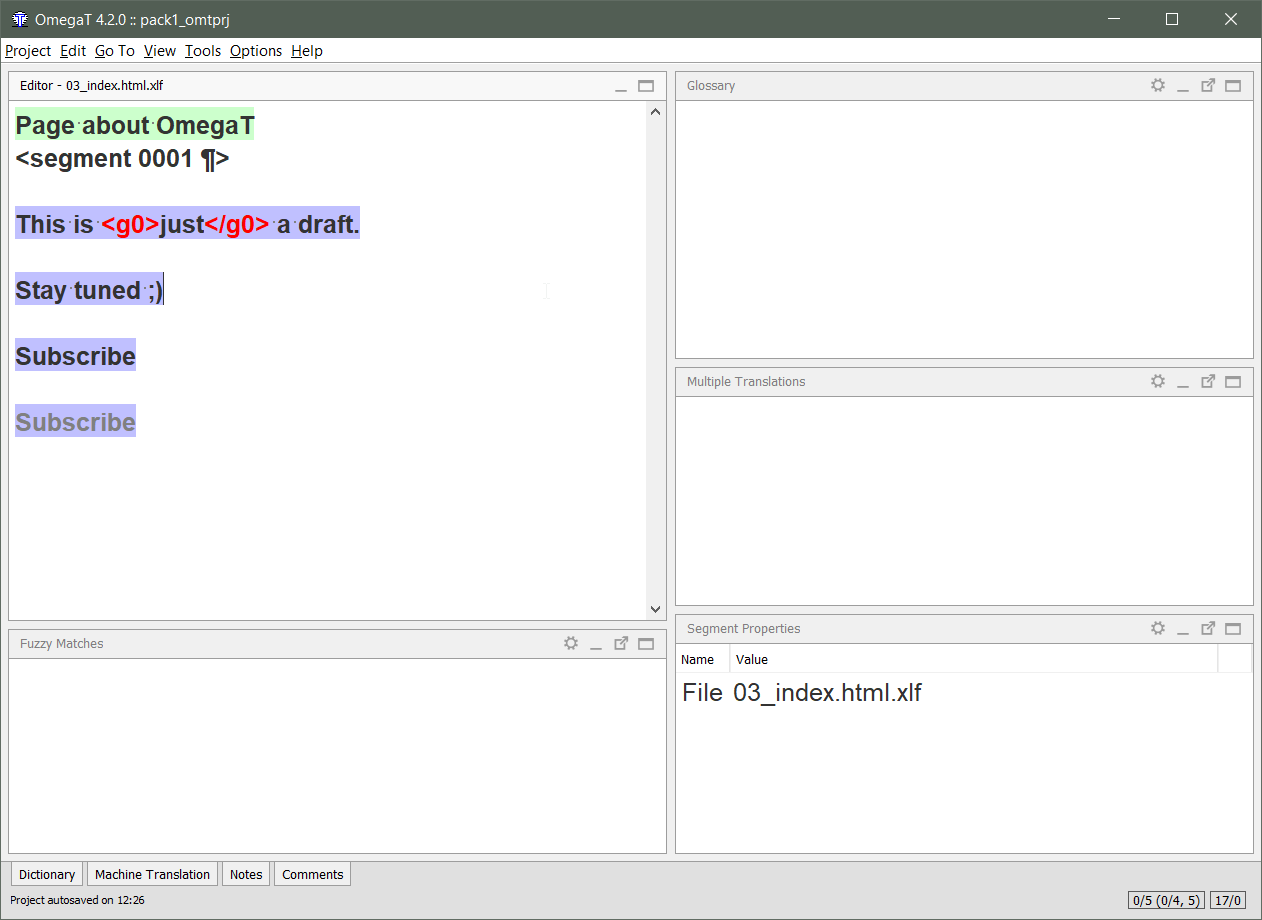
Task: Maximize the Glossary pane
Action: click(1233, 86)
